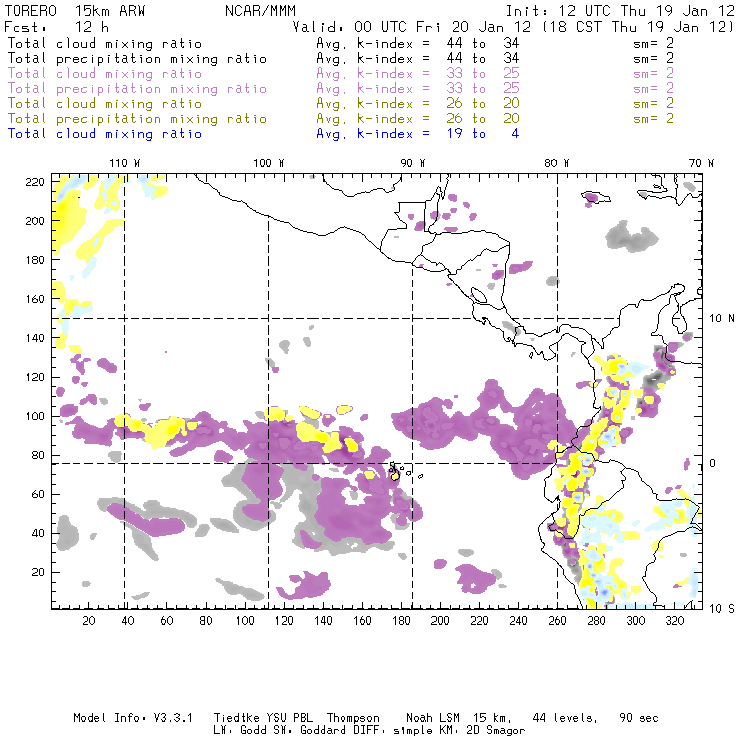The height and width of the screenshot is (740, 740).
Task: Click the '44 levels' footer text
Action: click(565, 718)
